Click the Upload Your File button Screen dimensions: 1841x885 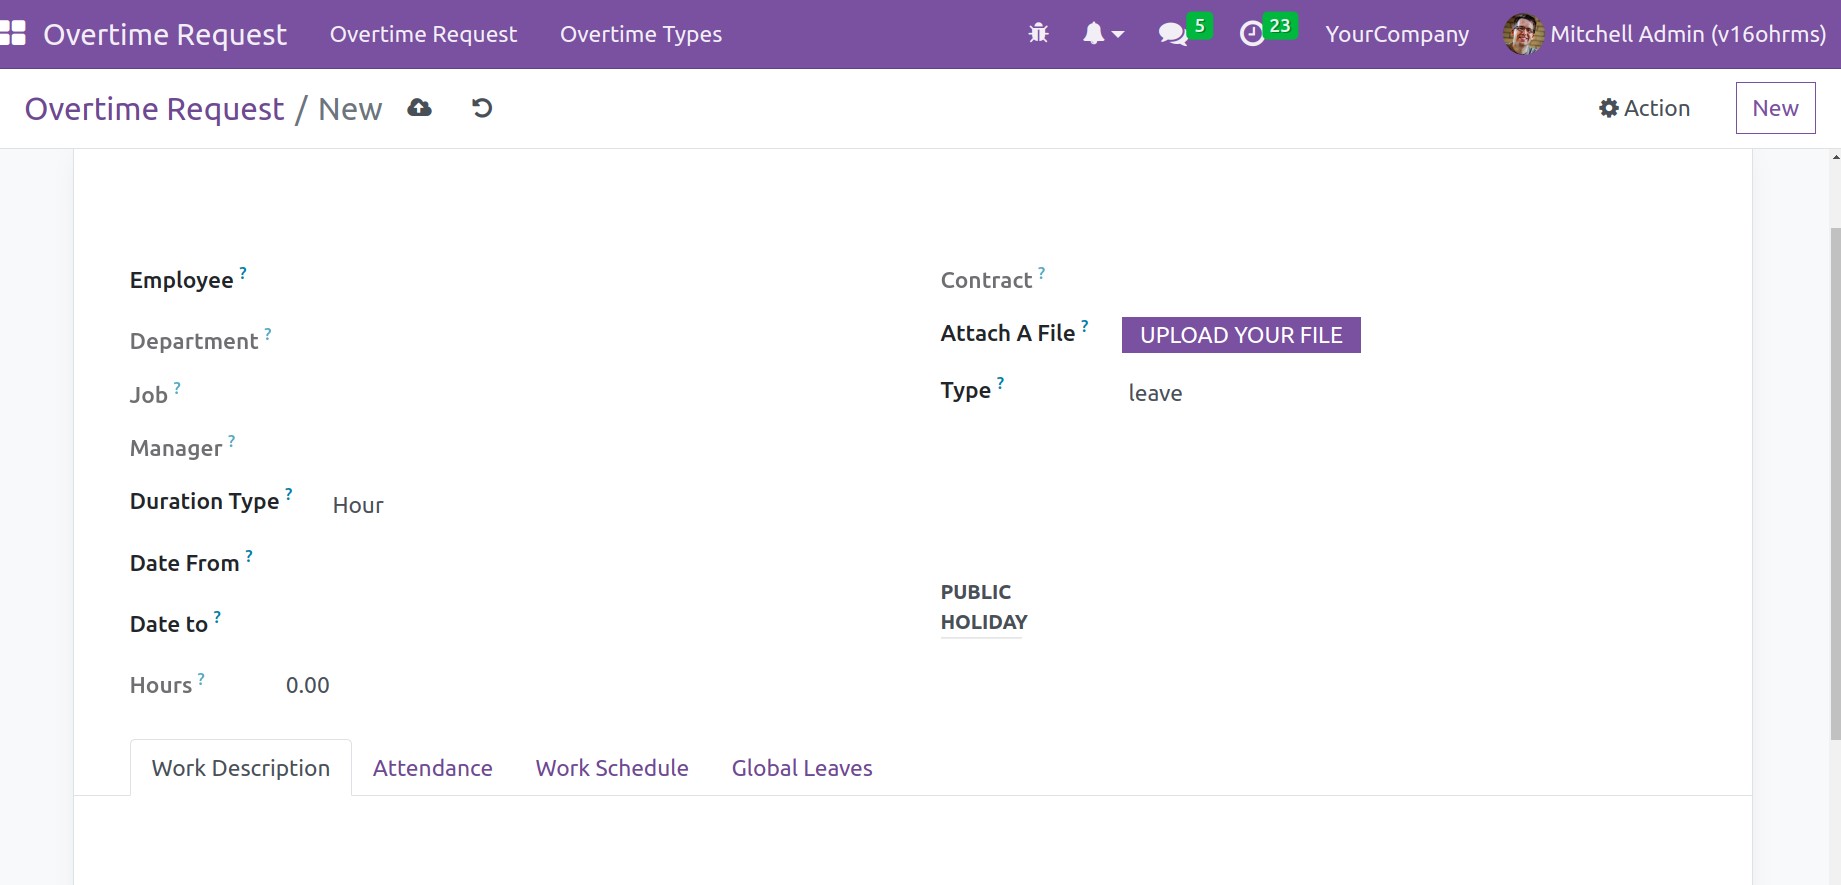(1240, 335)
